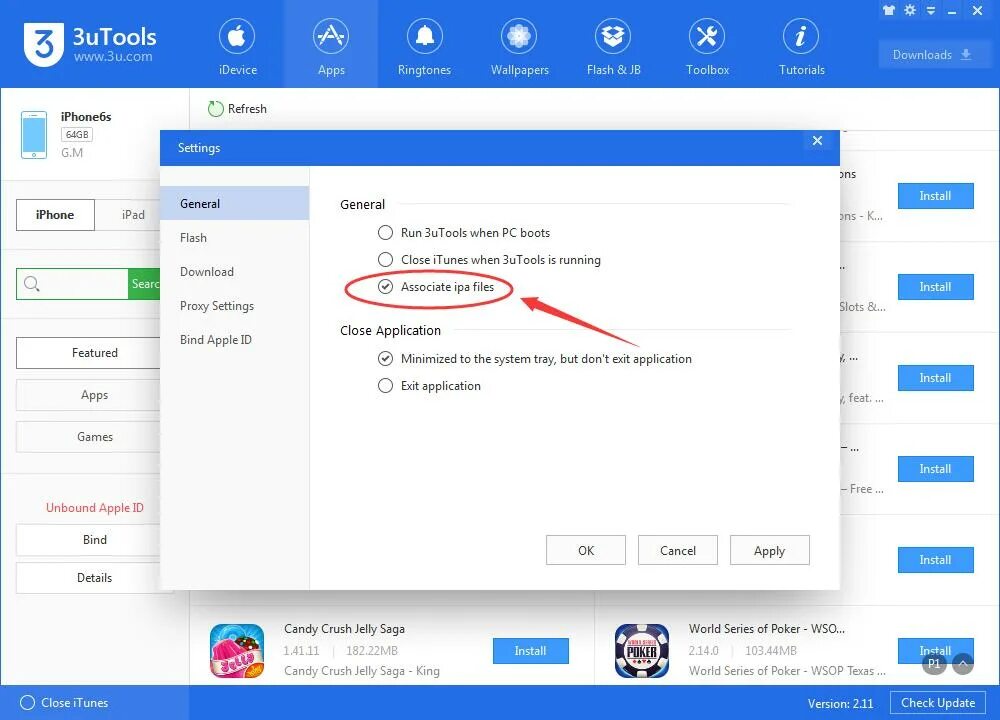Click Candy Crush Jelly Saga app icon
1000x720 pixels.
coord(237,650)
